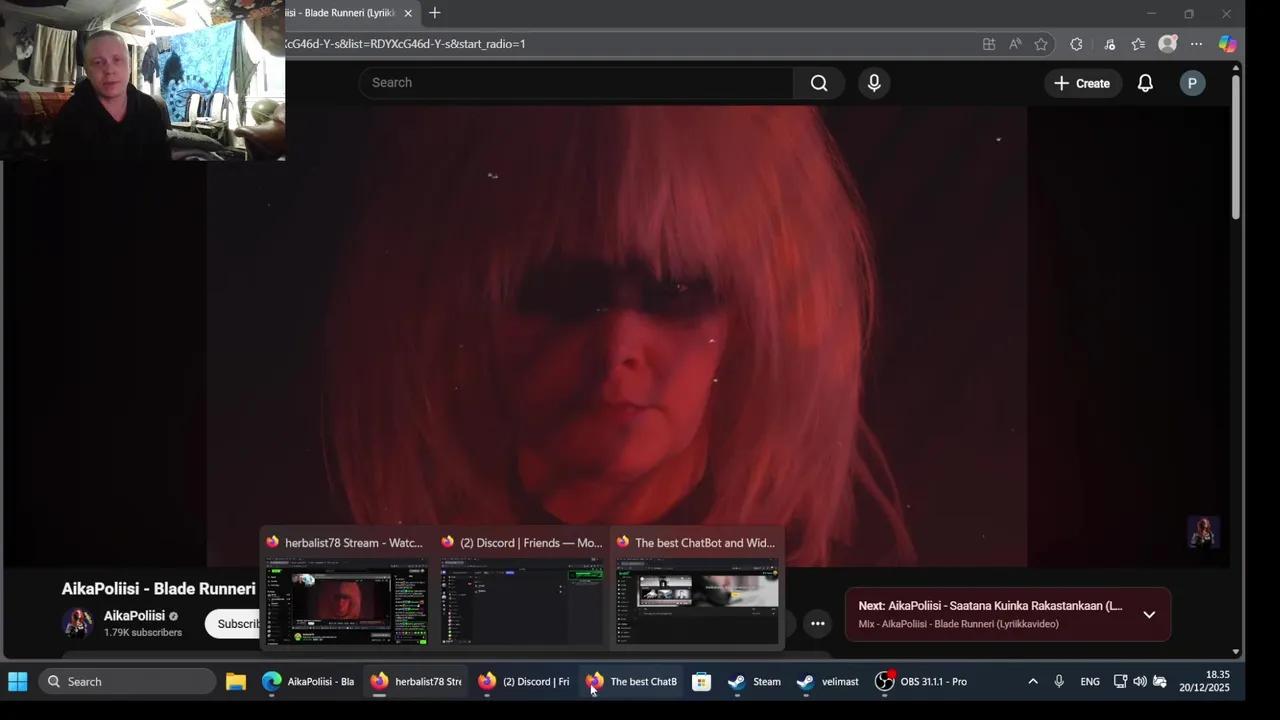Switch to Edge AikaPoliisi taskbar item
The width and height of the screenshot is (1280, 720).
308,682
